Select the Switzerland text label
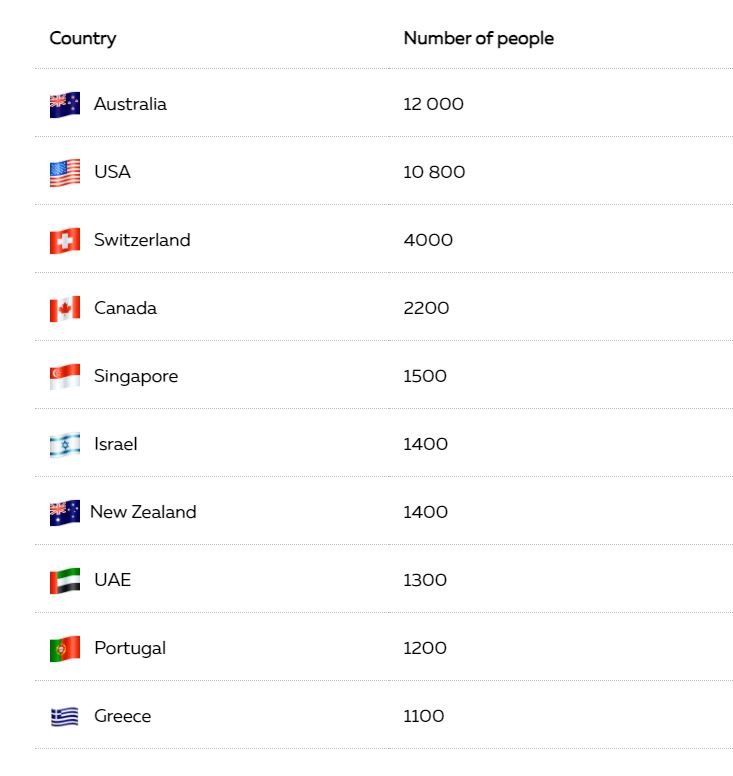 click(x=142, y=240)
